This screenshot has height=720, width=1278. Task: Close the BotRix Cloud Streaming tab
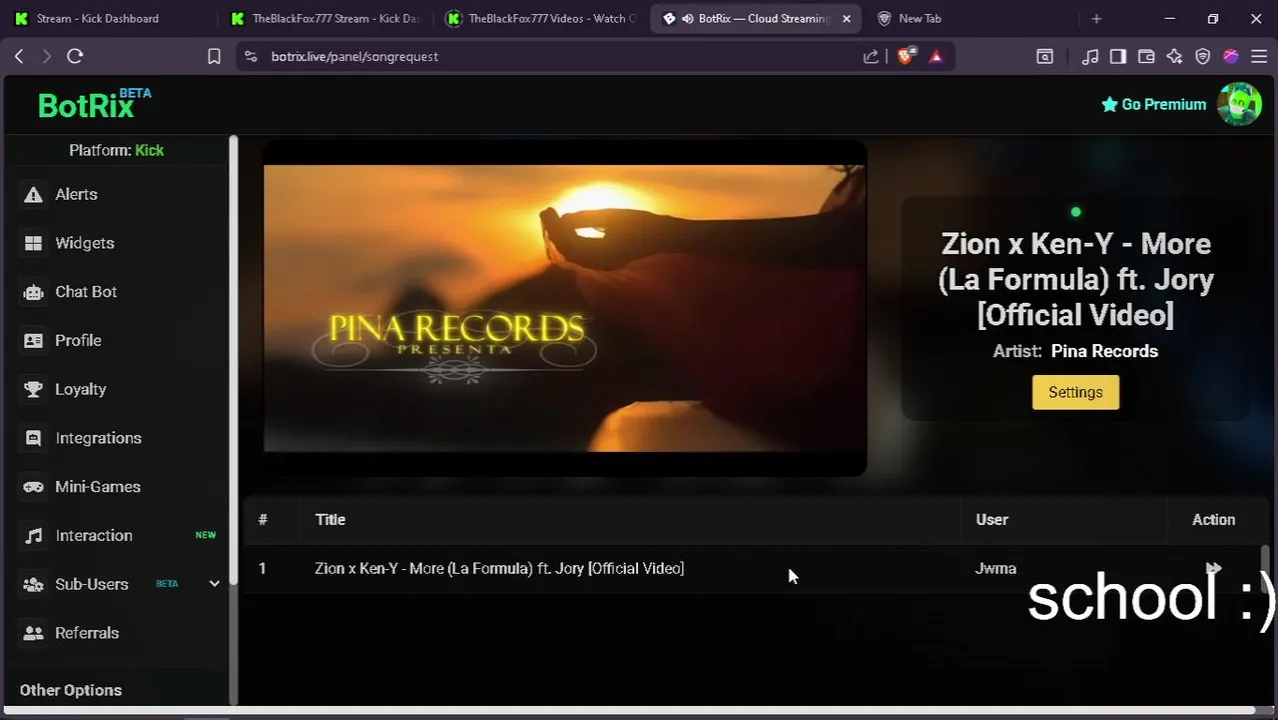pos(846,18)
